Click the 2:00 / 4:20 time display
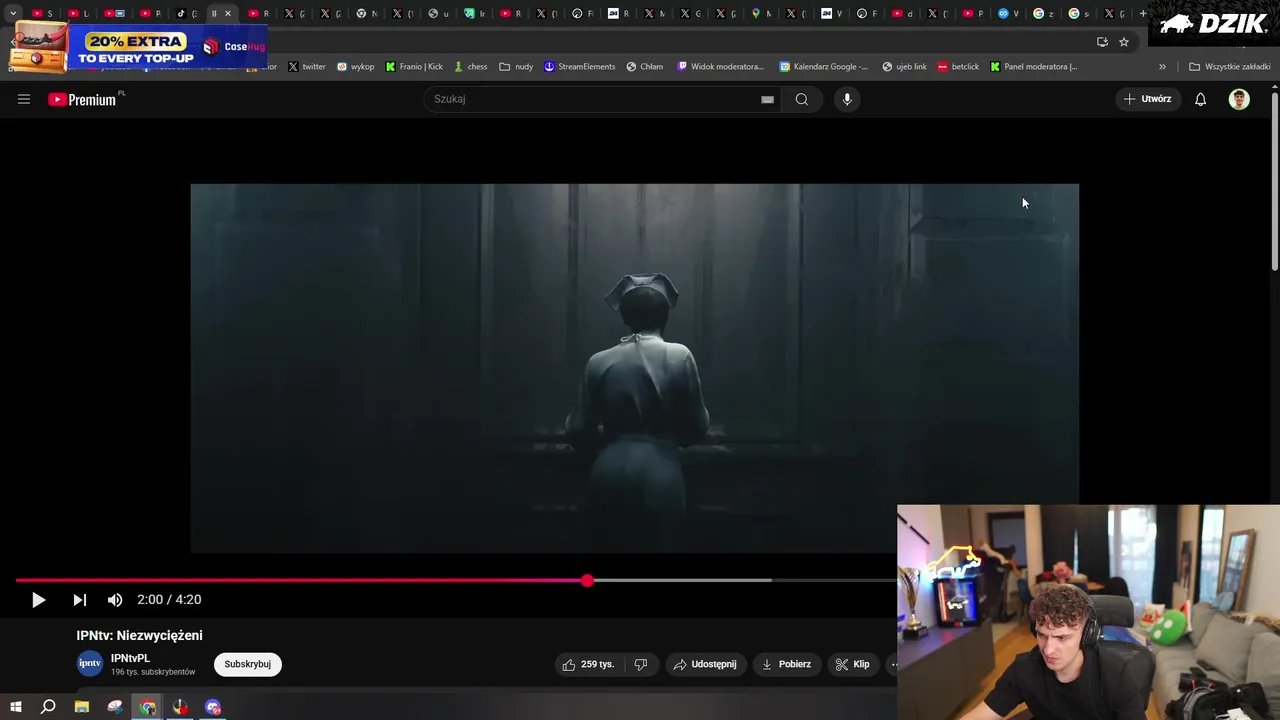This screenshot has width=1280, height=720. coord(169,600)
